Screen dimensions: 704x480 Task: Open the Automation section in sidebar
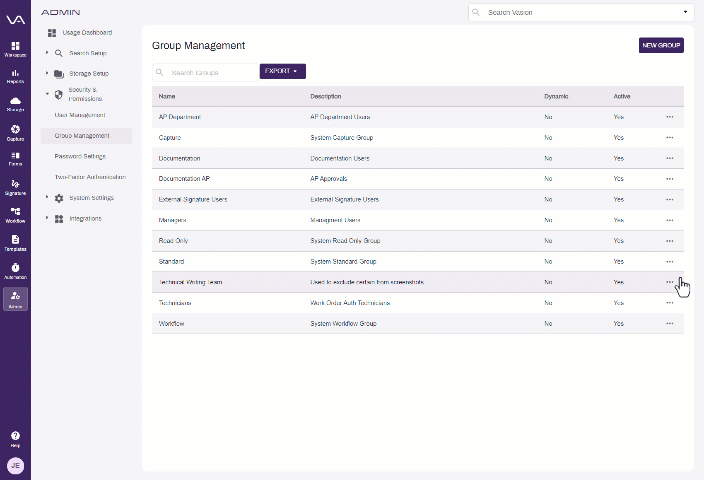(15, 271)
